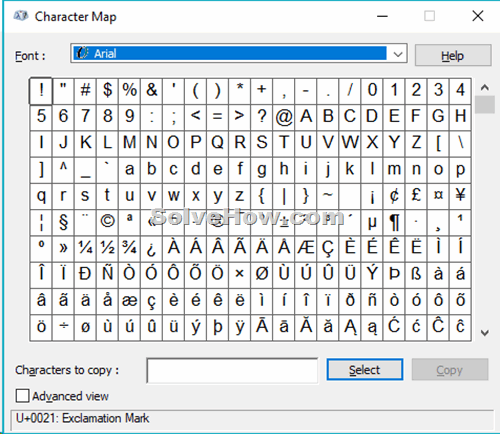Select the capital Ø character

click(262, 275)
